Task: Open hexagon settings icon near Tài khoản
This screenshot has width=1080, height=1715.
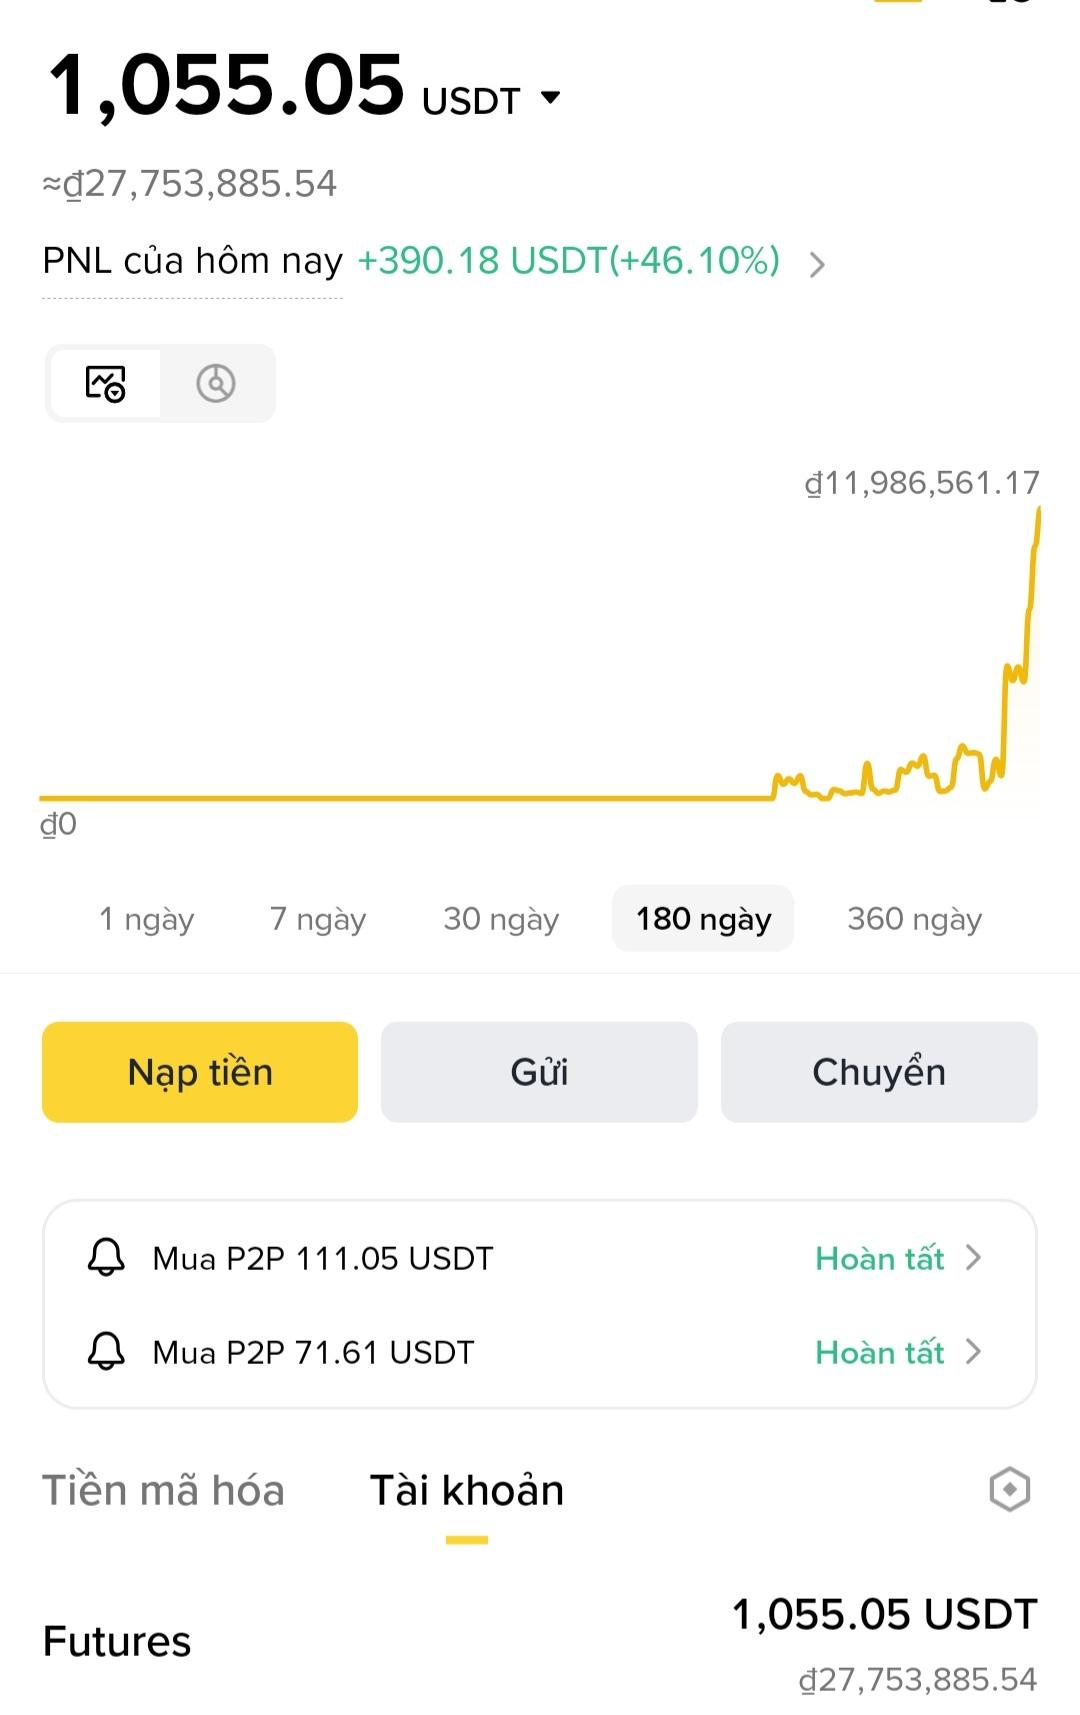Action: point(1009,1489)
